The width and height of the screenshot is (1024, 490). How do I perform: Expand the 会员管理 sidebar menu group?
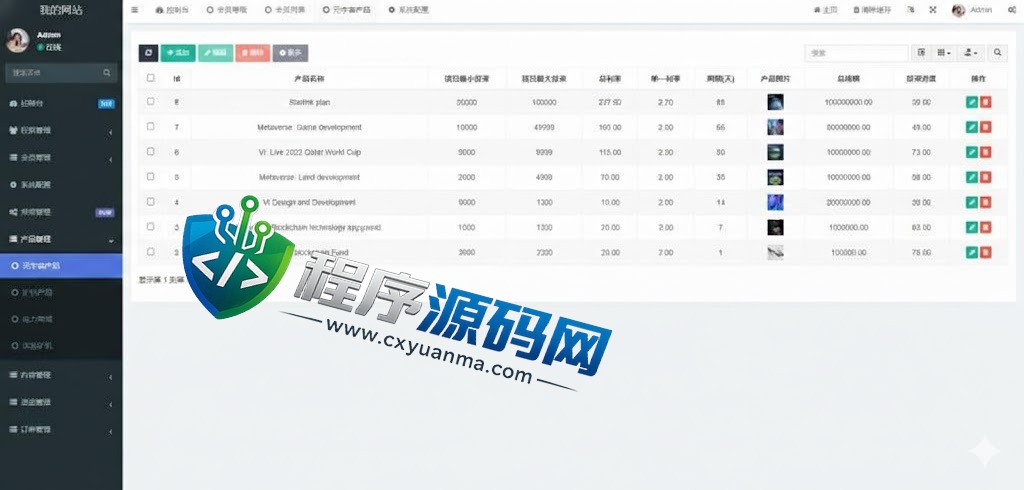[x=61, y=158]
